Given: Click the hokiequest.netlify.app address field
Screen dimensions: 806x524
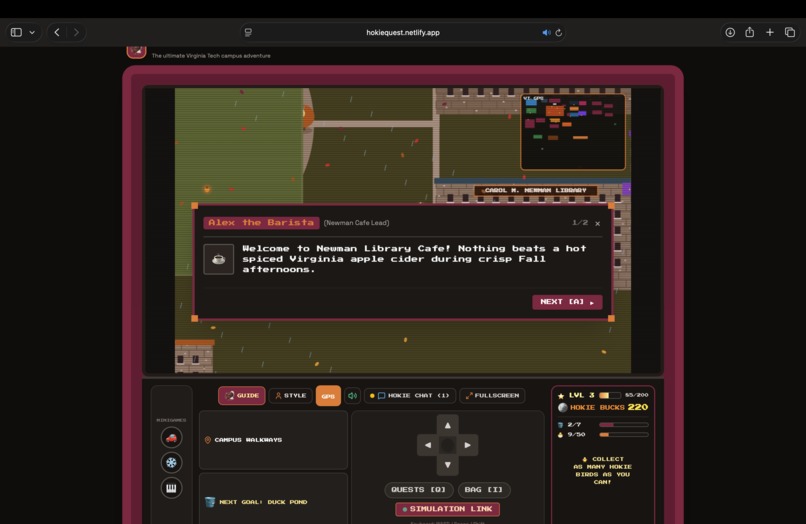Looking at the screenshot, I should (403, 32).
